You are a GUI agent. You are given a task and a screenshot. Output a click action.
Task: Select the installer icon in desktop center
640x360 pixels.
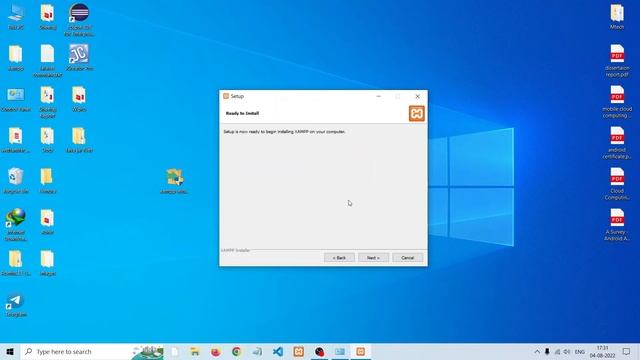coord(174,181)
